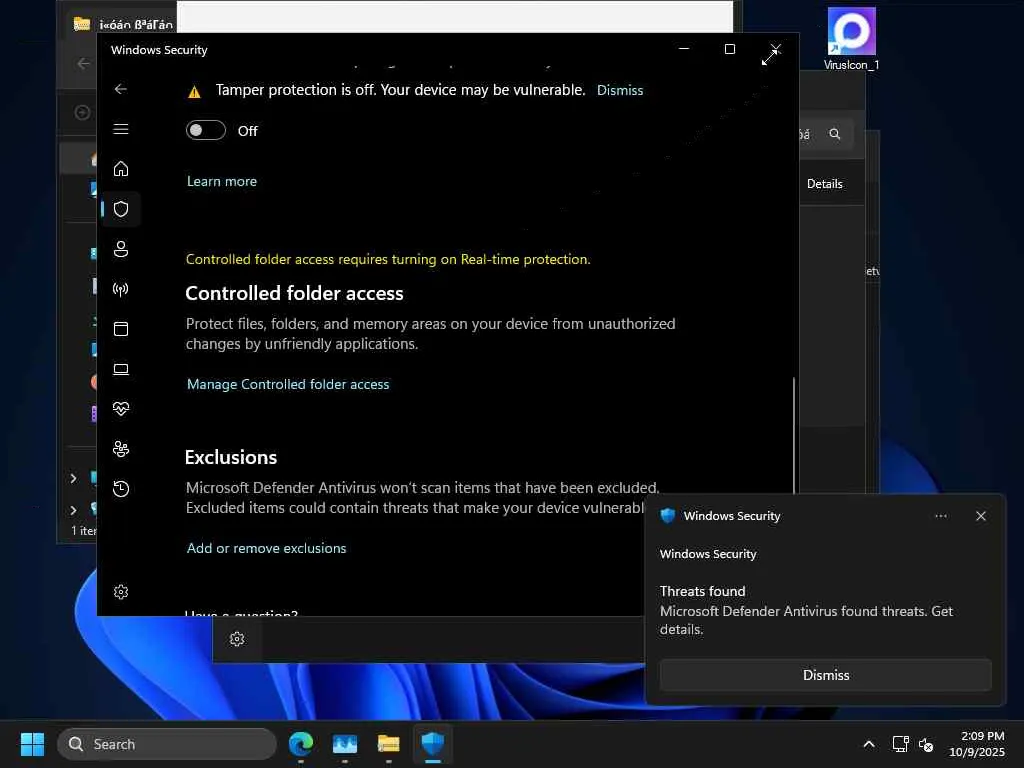Launch Microsoft Edge from taskbar
Image resolution: width=1024 pixels, height=768 pixels.
click(301, 743)
